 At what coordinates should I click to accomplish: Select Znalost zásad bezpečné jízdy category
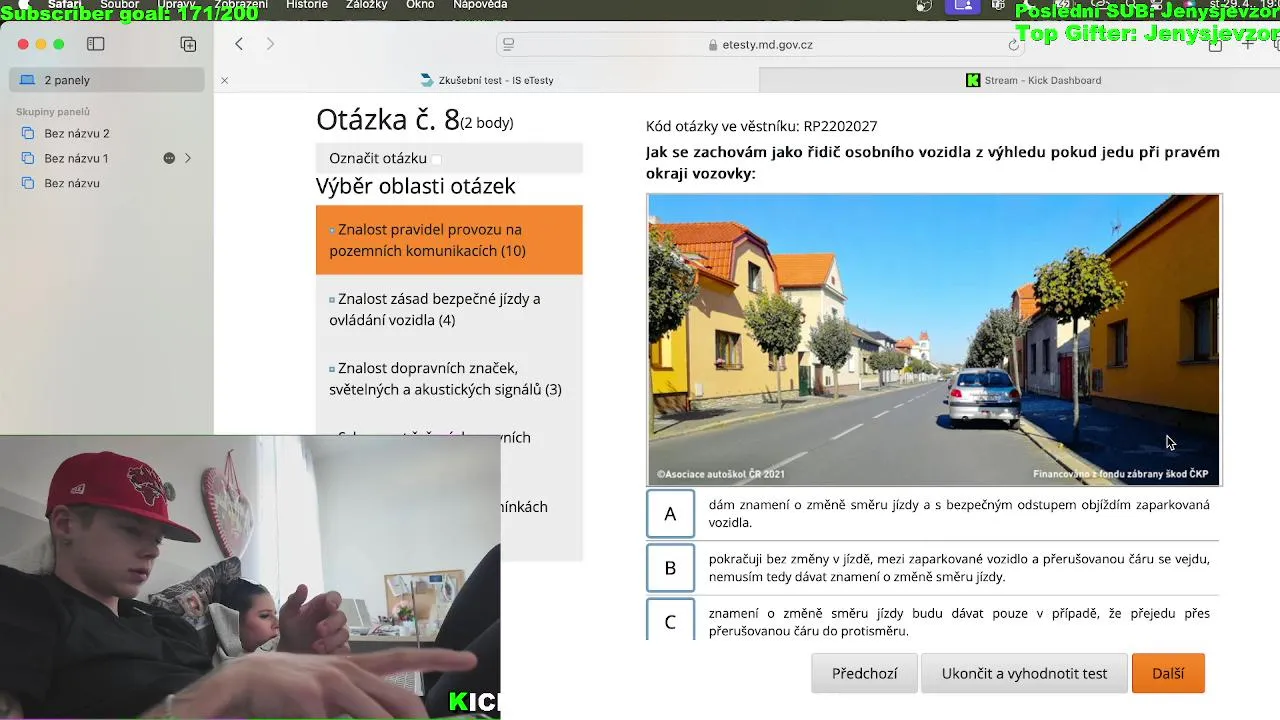[449, 309]
